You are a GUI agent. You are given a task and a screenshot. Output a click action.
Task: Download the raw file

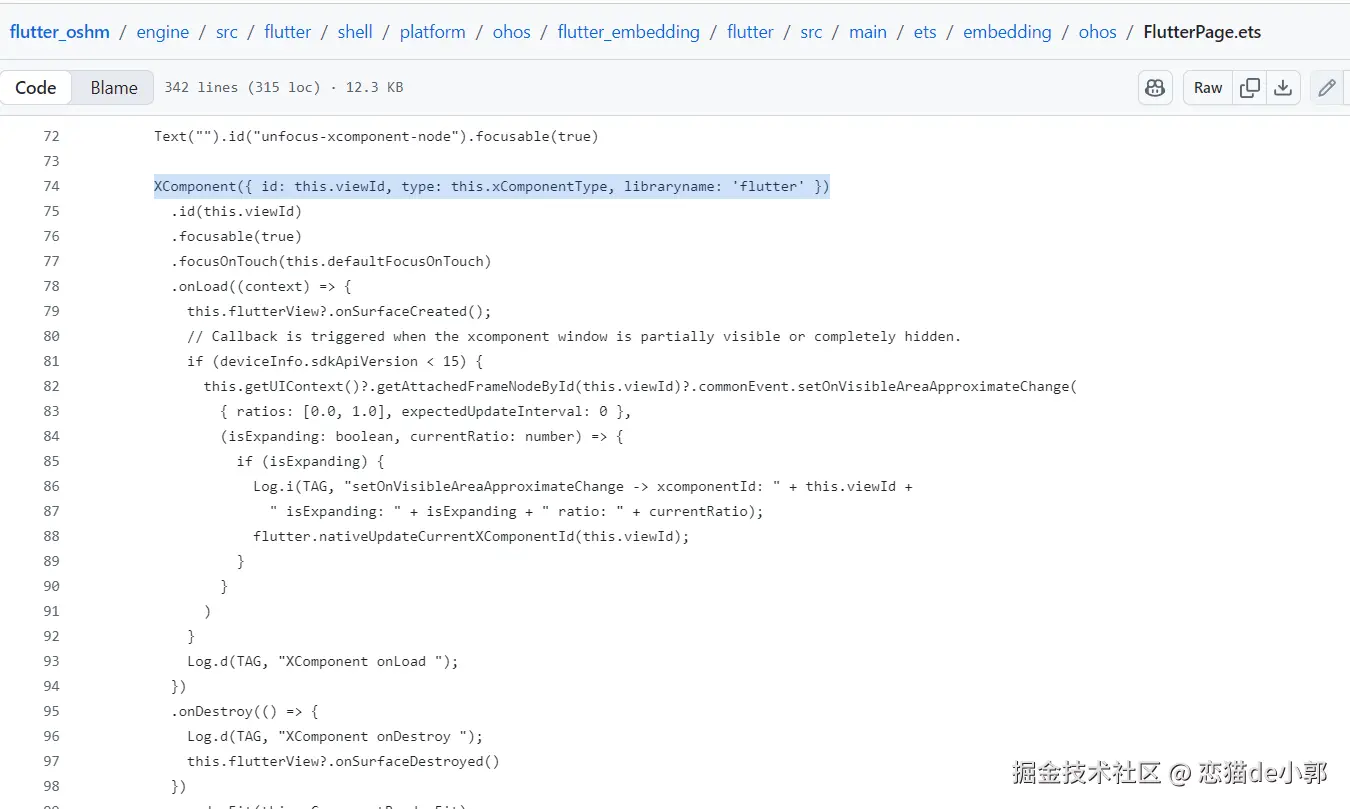[x=1282, y=88]
